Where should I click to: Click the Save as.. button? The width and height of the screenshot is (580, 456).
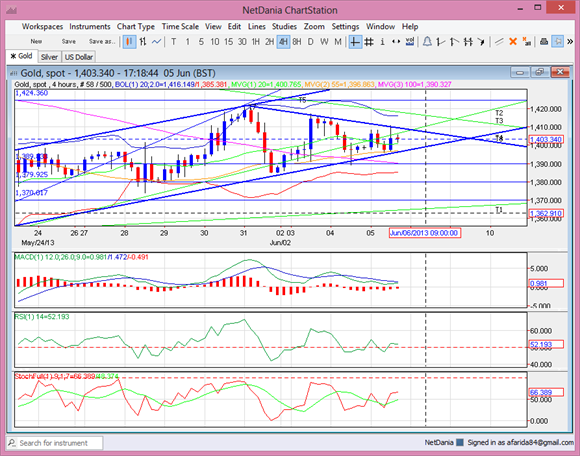[x=102, y=41]
